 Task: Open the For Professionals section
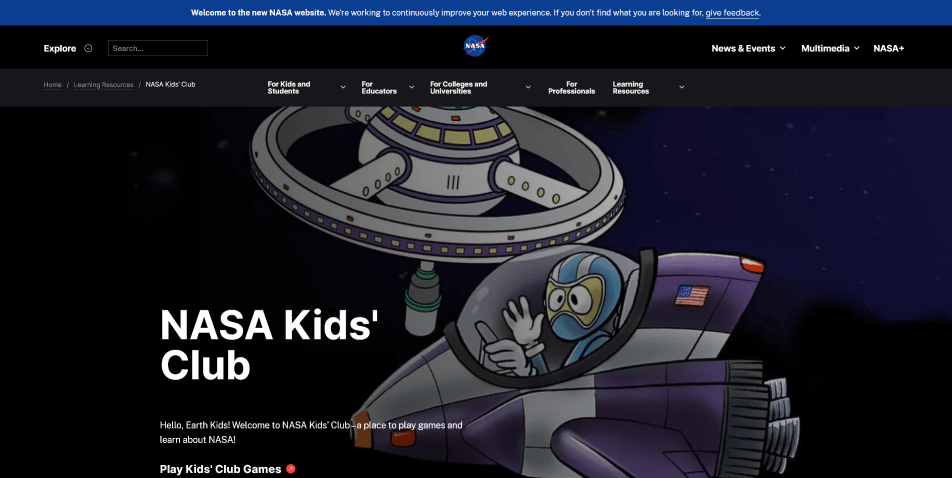[x=571, y=87]
